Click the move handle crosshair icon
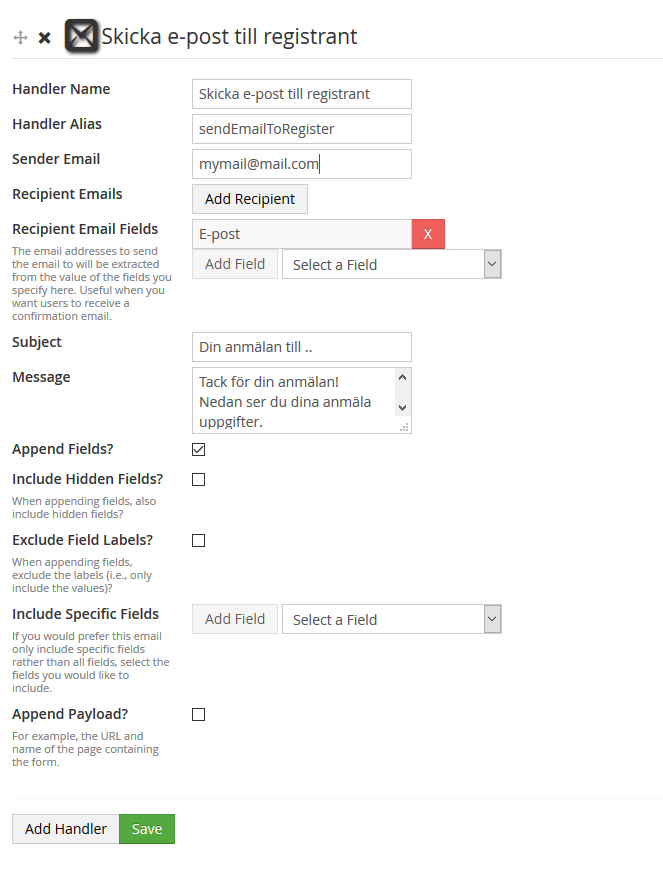 click(x=20, y=38)
